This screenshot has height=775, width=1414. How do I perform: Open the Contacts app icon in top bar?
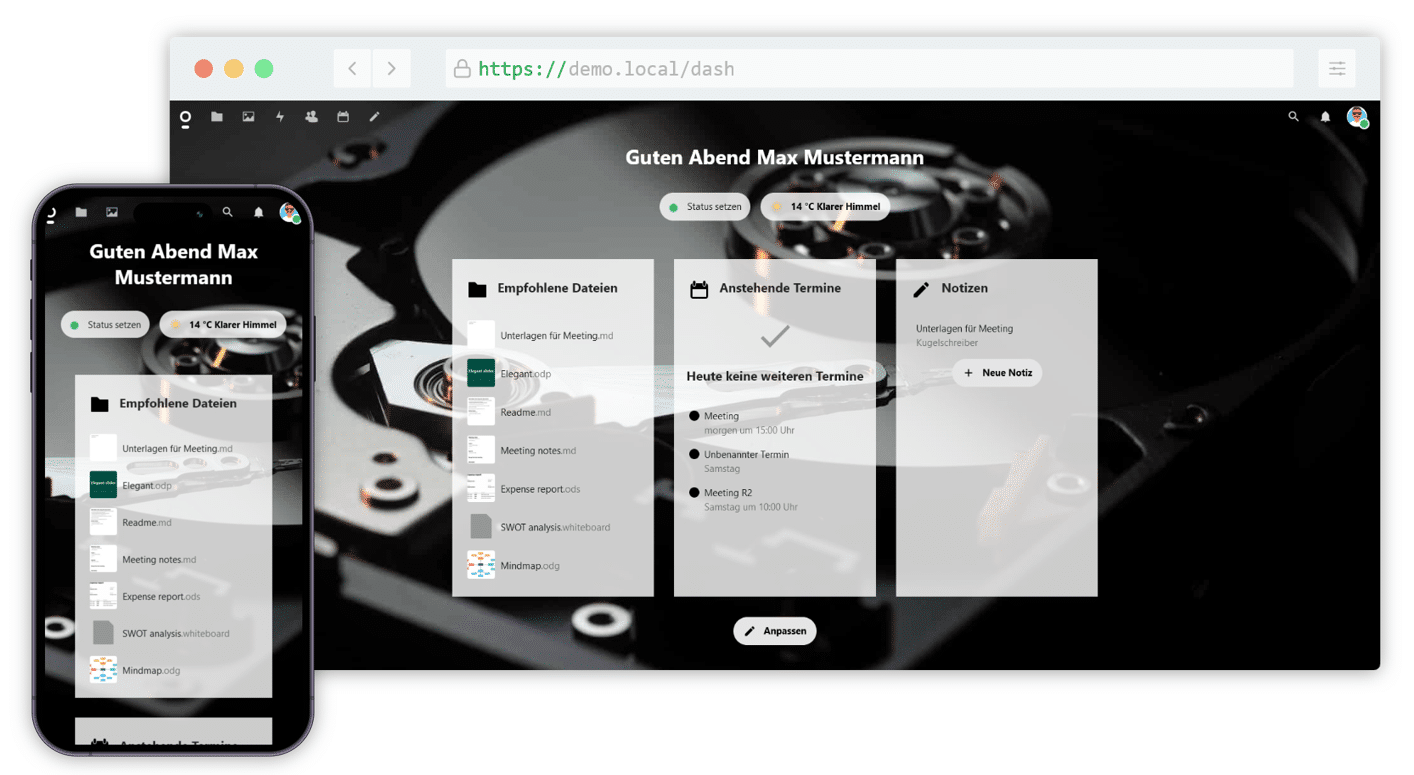pyautogui.click(x=311, y=117)
